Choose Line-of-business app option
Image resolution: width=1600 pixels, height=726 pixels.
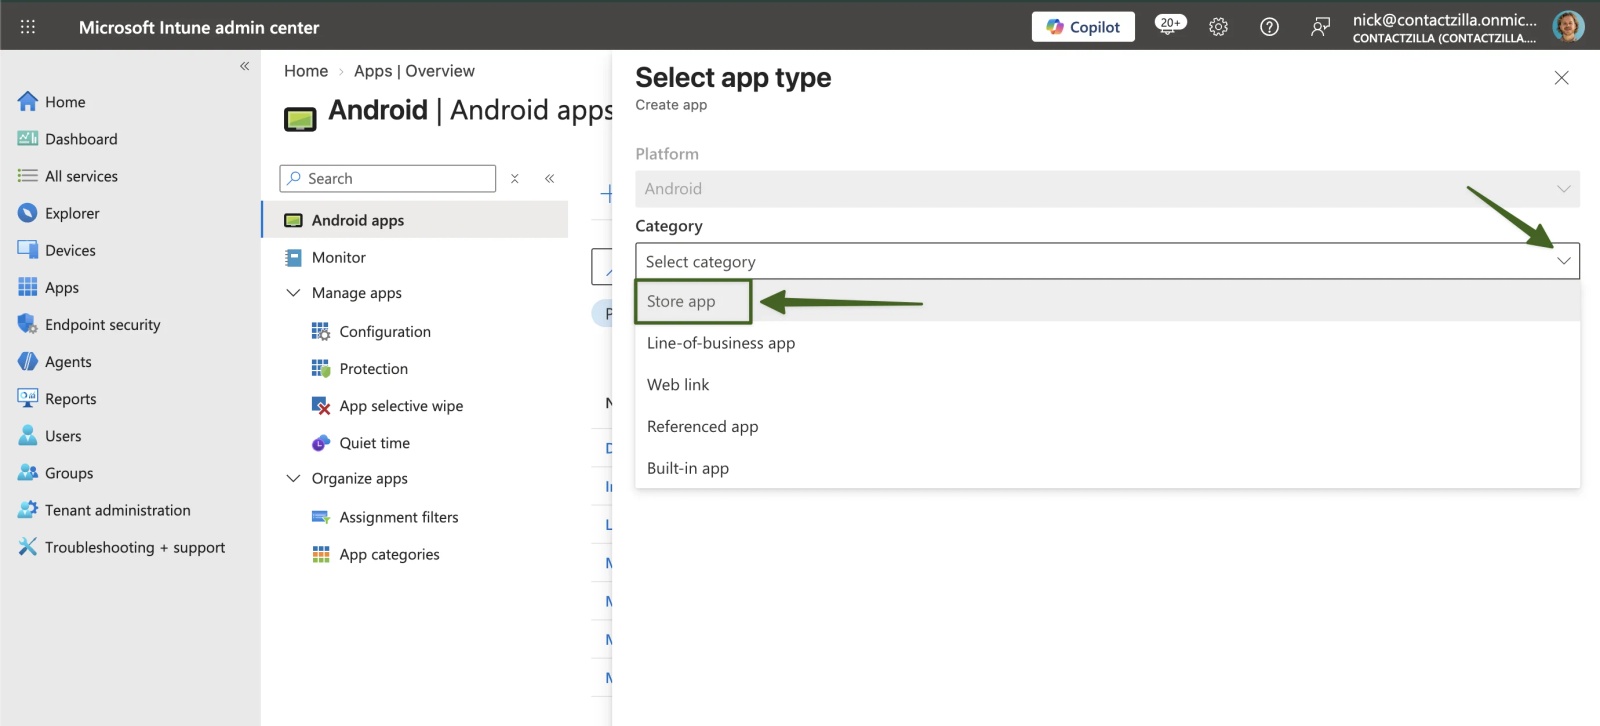click(x=1107, y=343)
